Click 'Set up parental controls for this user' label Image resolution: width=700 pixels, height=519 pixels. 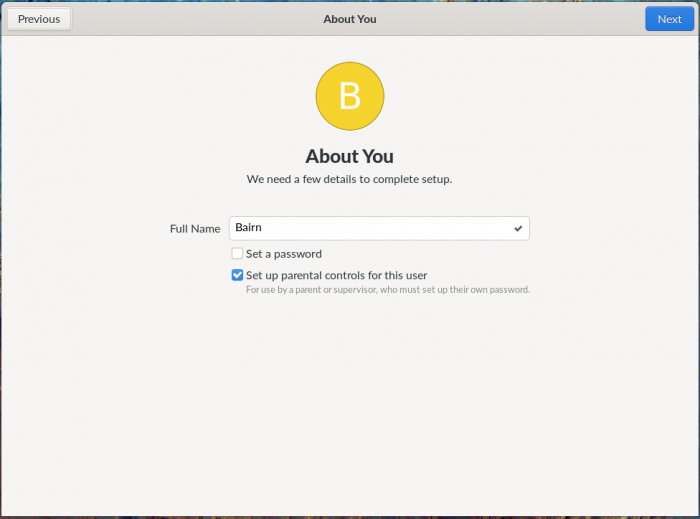pos(337,275)
